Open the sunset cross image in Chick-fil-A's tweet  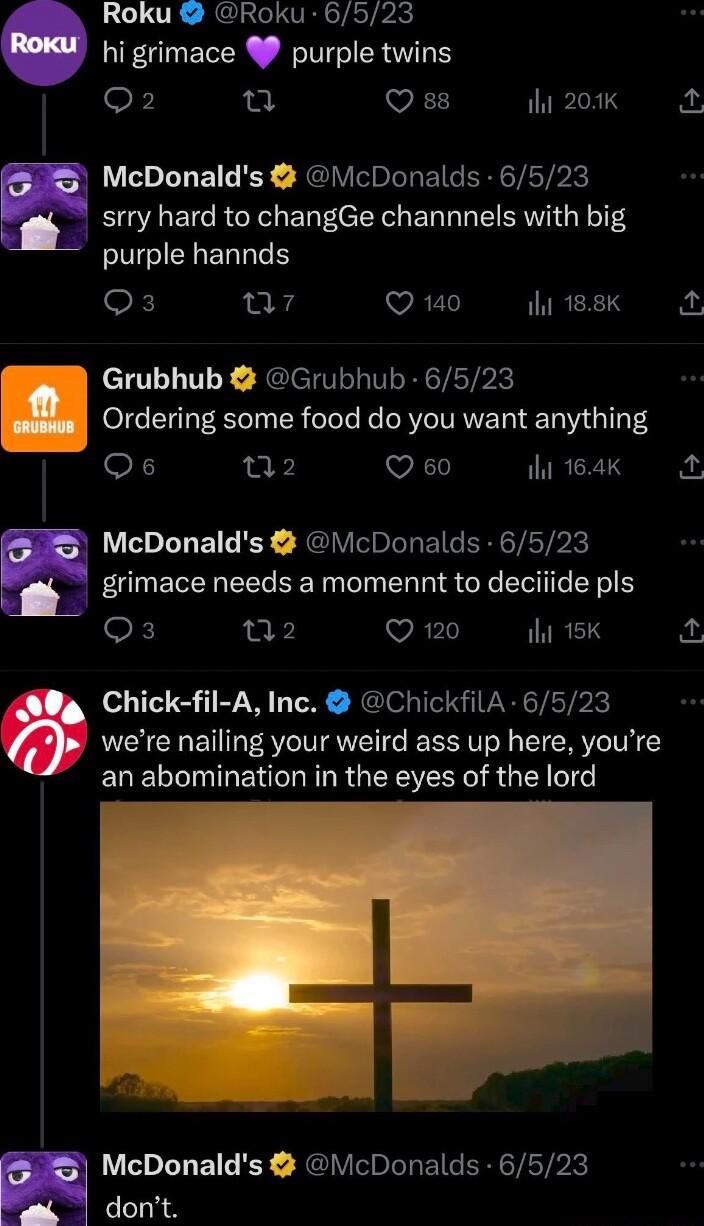(x=375, y=955)
